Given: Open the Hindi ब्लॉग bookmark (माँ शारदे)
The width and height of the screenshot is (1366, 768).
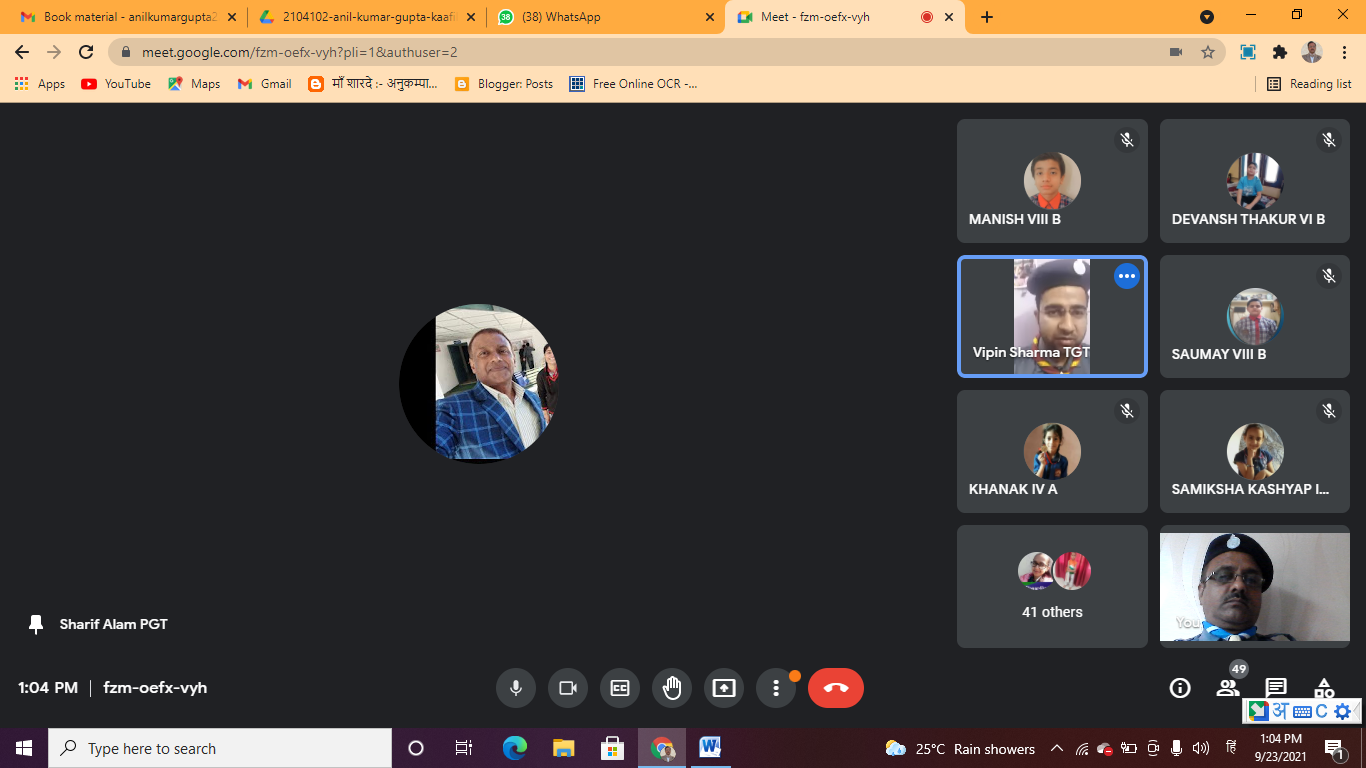Looking at the screenshot, I should 373,84.
